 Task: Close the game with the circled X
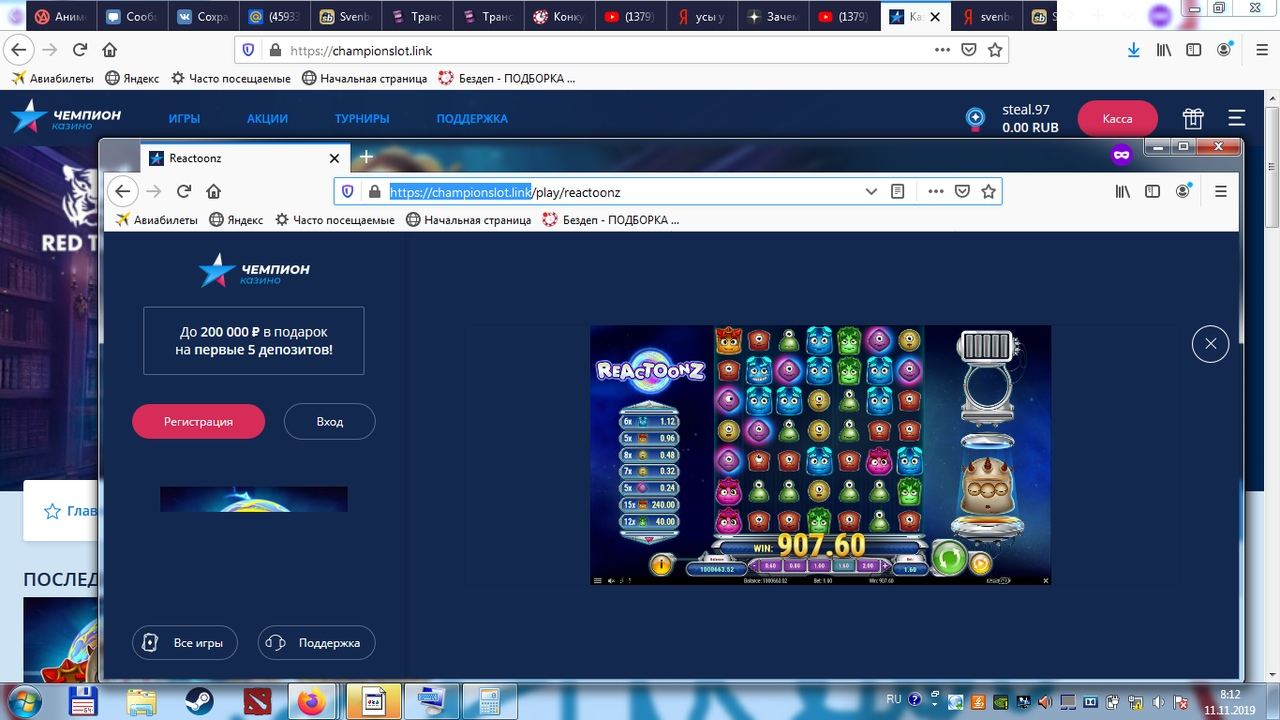point(1210,344)
